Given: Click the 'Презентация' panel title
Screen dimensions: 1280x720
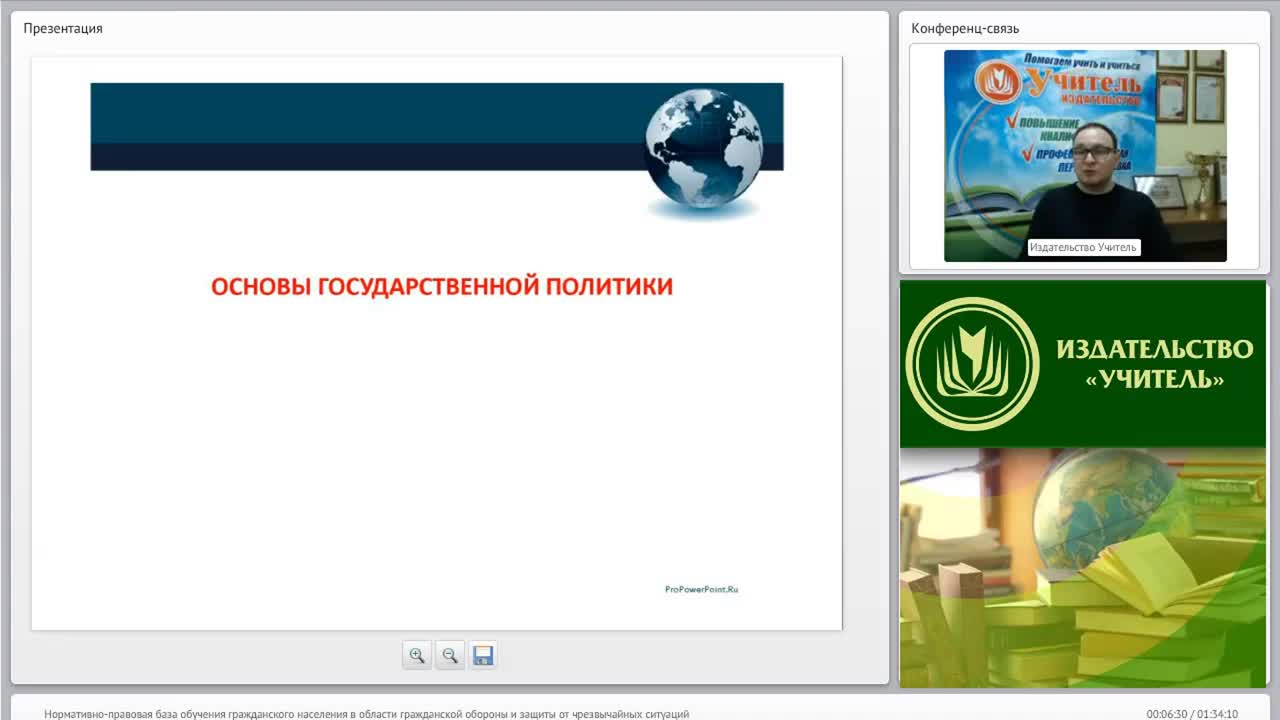Looking at the screenshot, I should point(63,28).
